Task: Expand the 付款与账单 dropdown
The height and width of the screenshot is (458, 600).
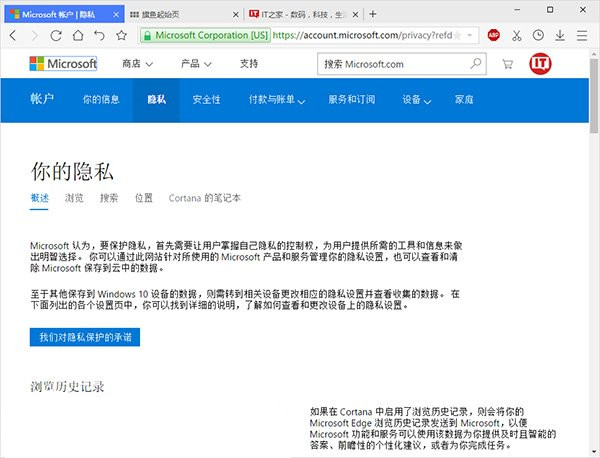Action: (x=277, y=99)
